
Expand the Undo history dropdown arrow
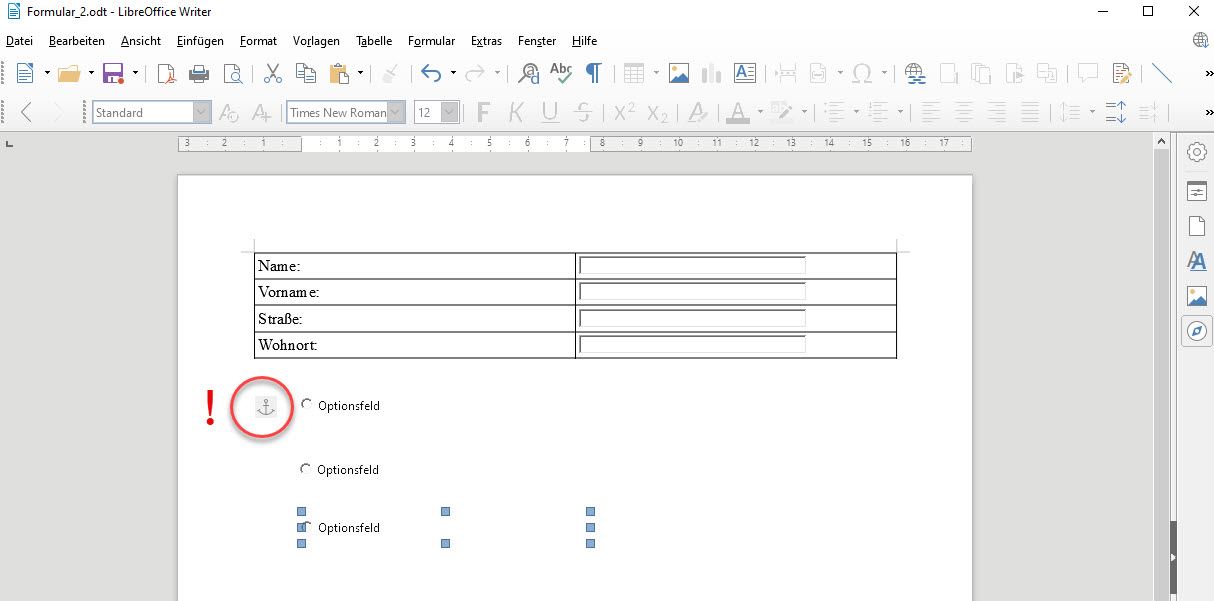point(453,73)
